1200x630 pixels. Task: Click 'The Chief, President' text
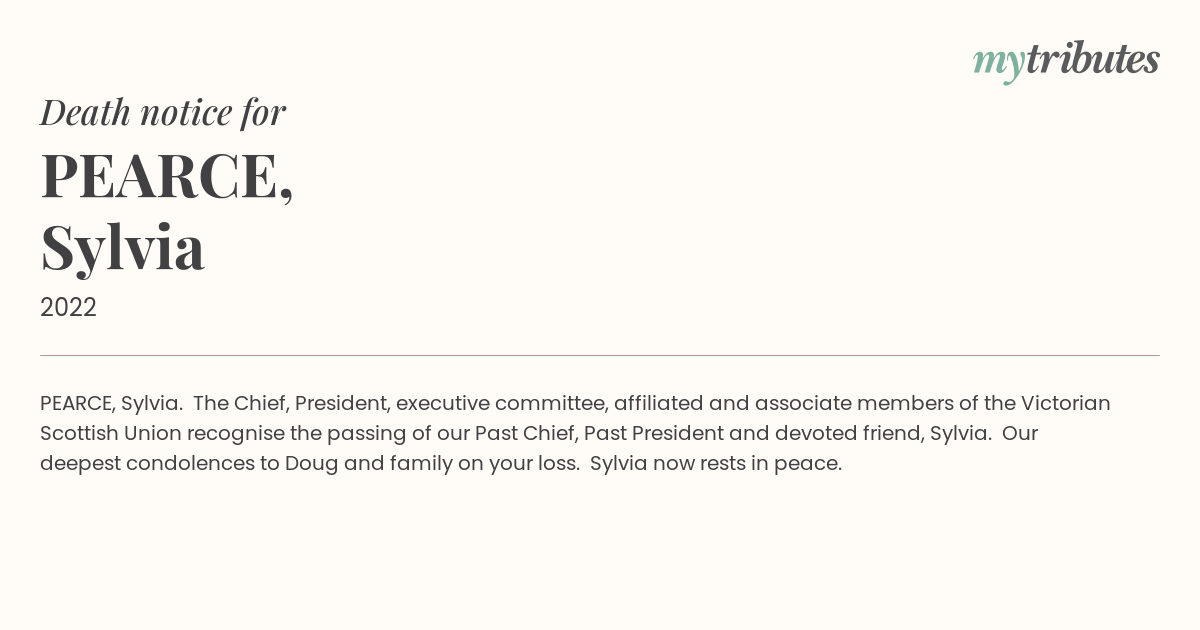(x=290, y=403)
